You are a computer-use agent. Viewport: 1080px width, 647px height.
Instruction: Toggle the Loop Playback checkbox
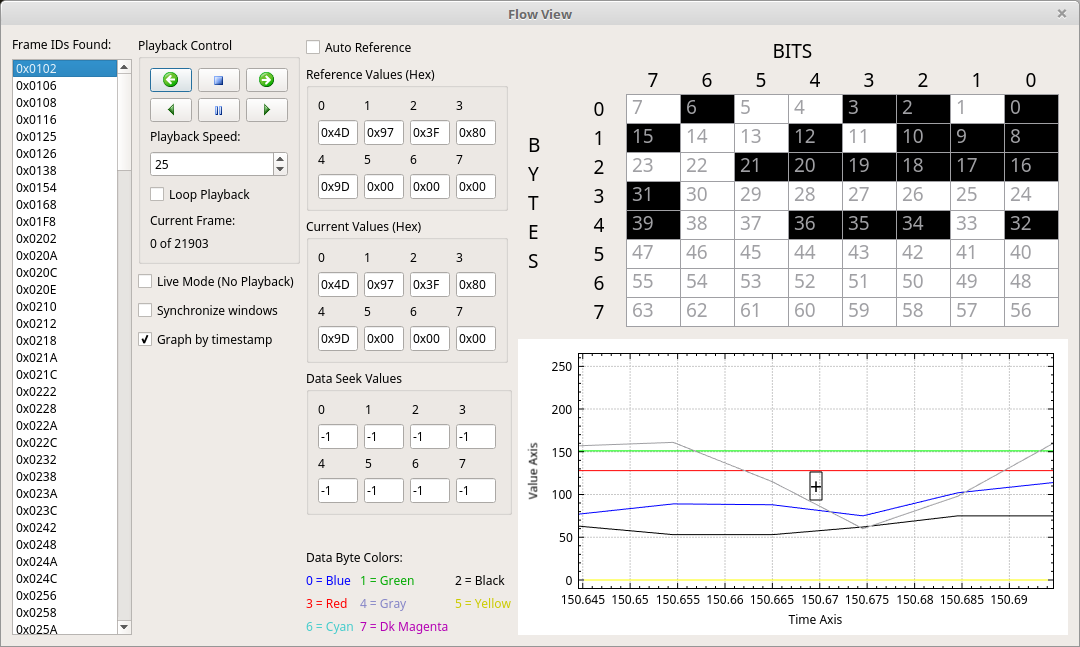[x=157, y=194]
